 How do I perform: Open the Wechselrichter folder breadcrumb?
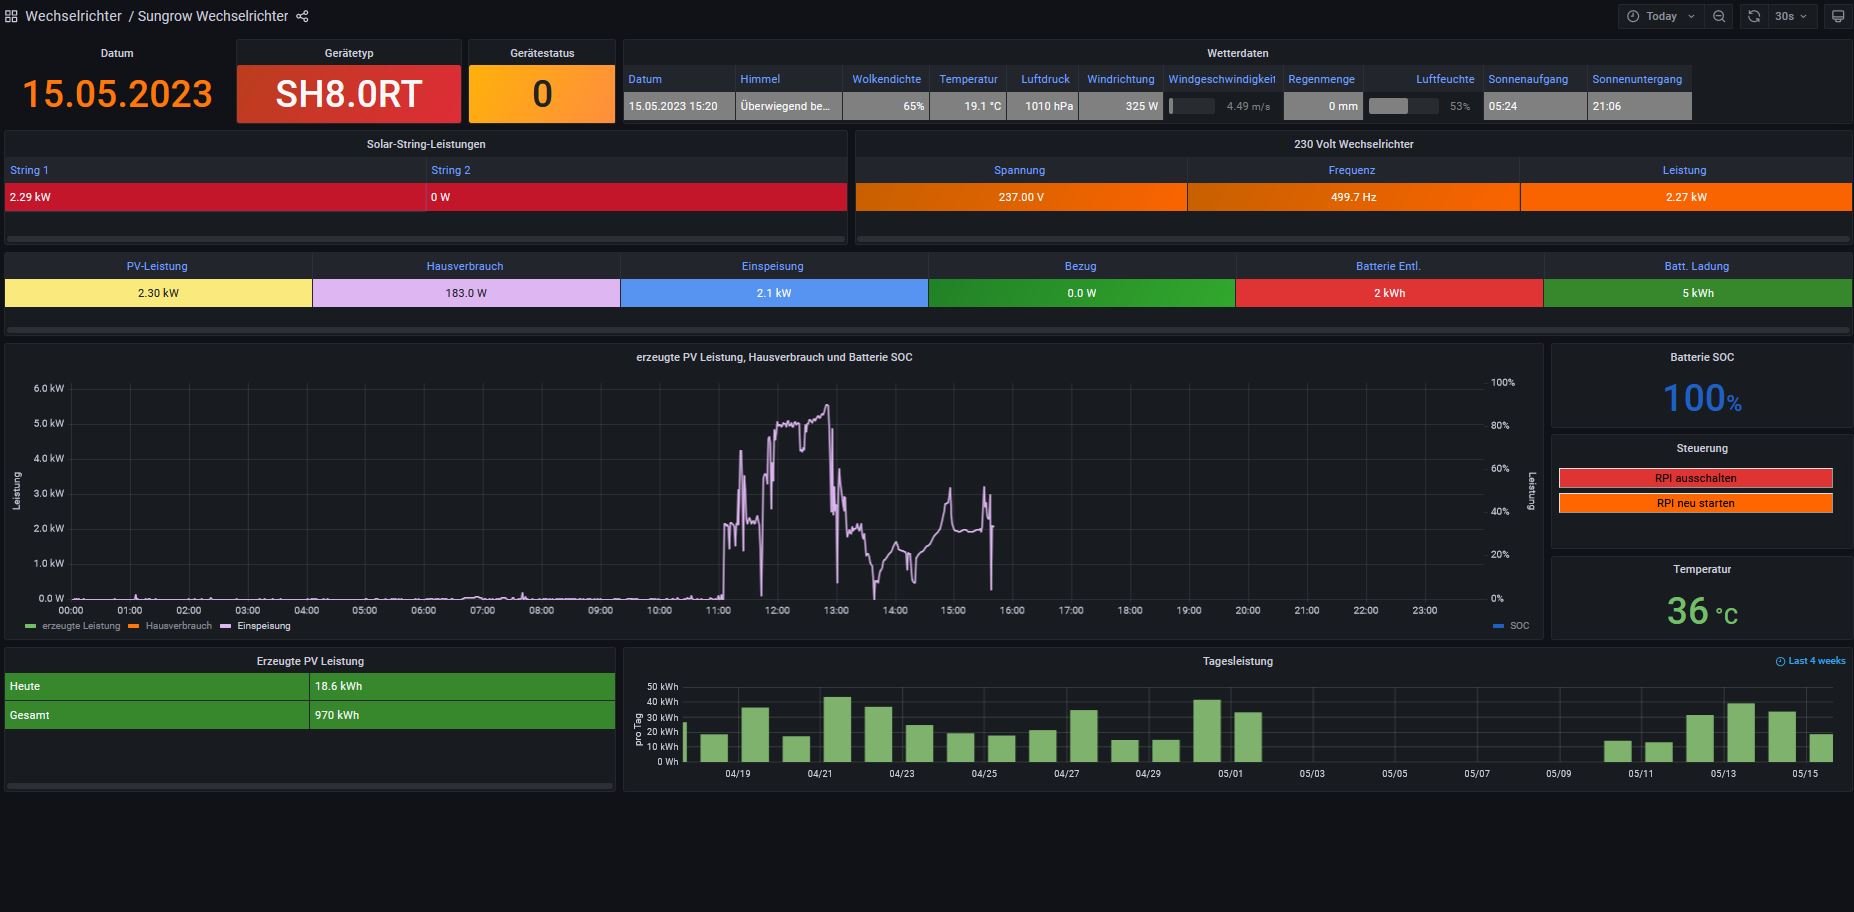[73, 16]
